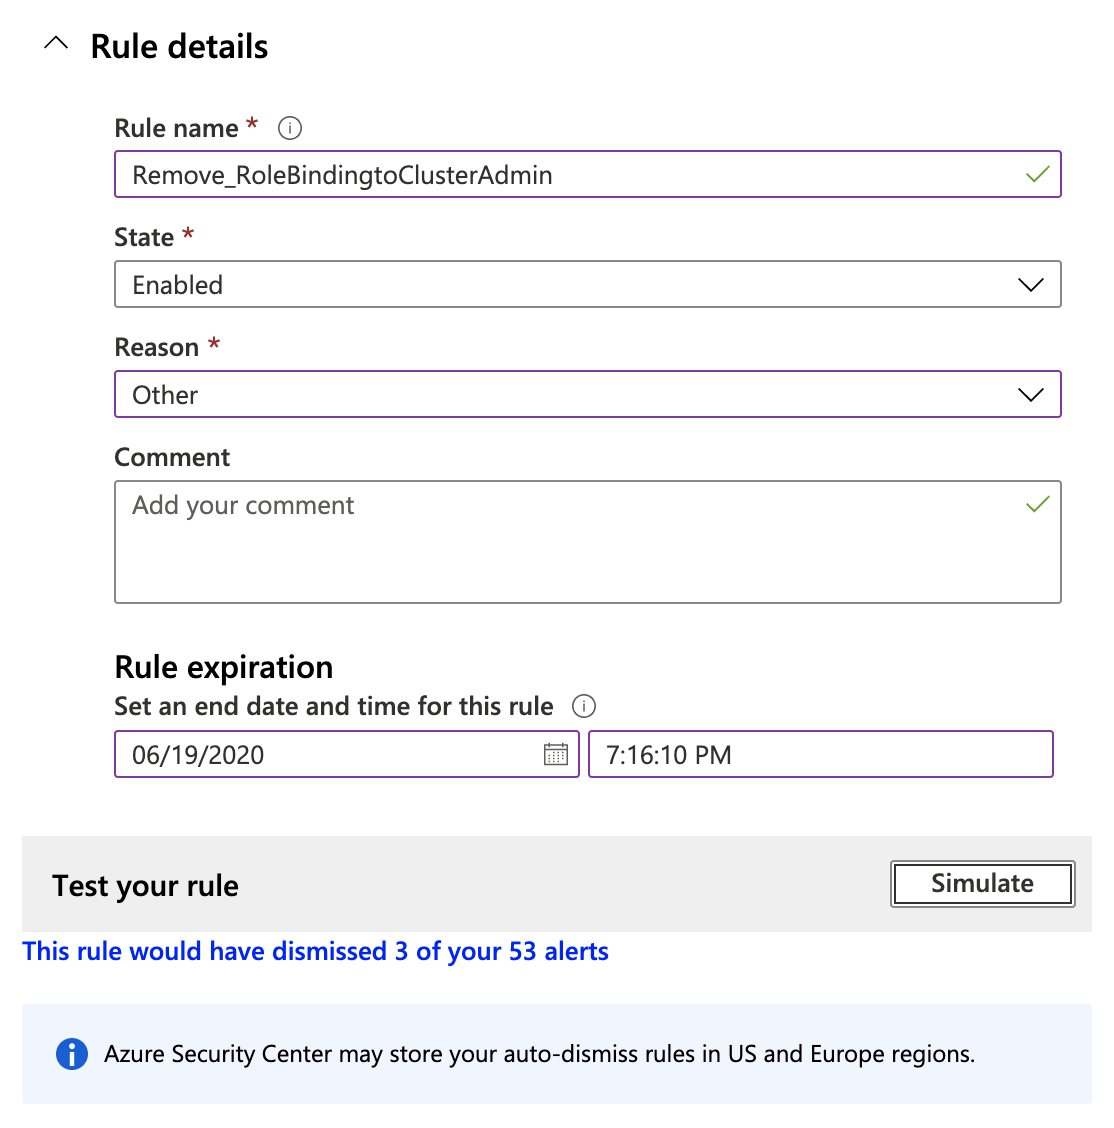Click the Simulate button
This screenshot has width=1114, height=1128.
point(981,883)
